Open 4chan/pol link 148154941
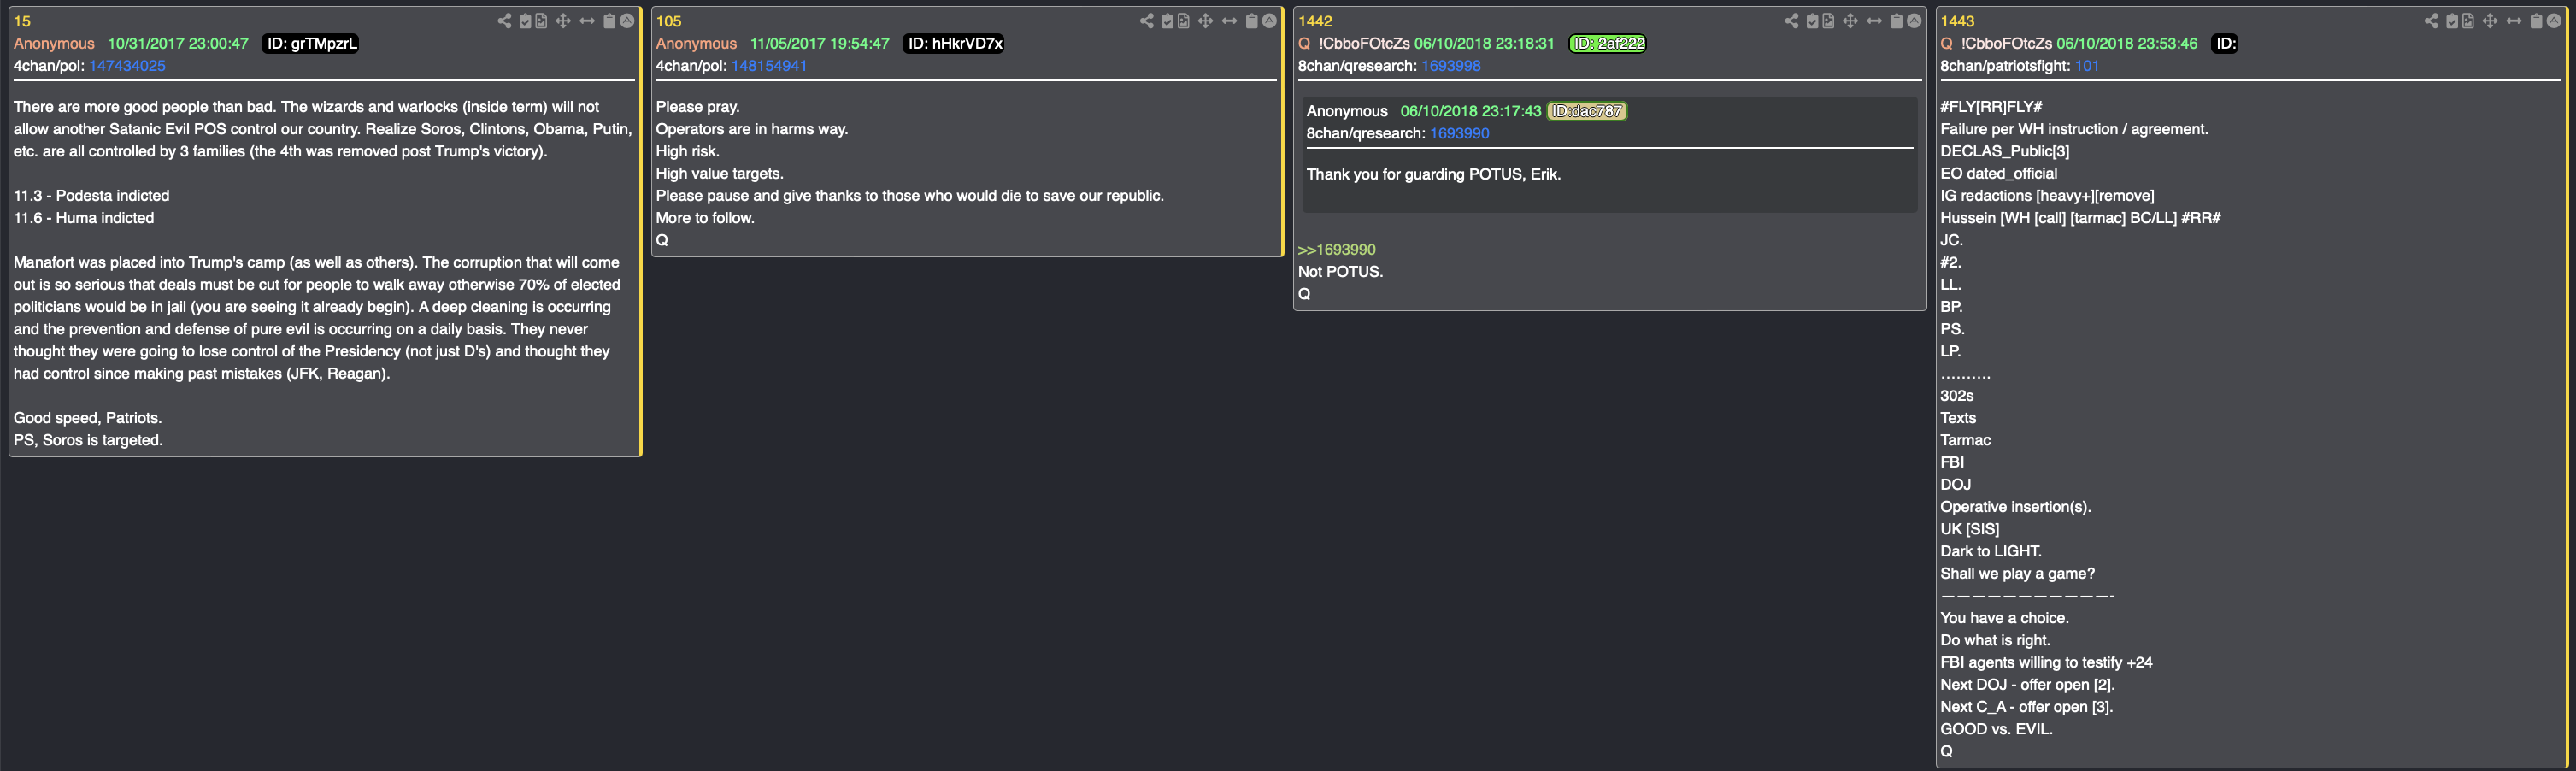2576x771 pixels. (769, 66)
